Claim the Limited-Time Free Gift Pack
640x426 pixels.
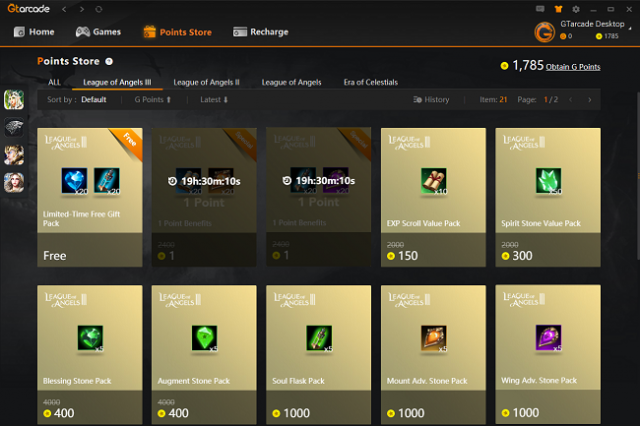[x=90, y=197]
